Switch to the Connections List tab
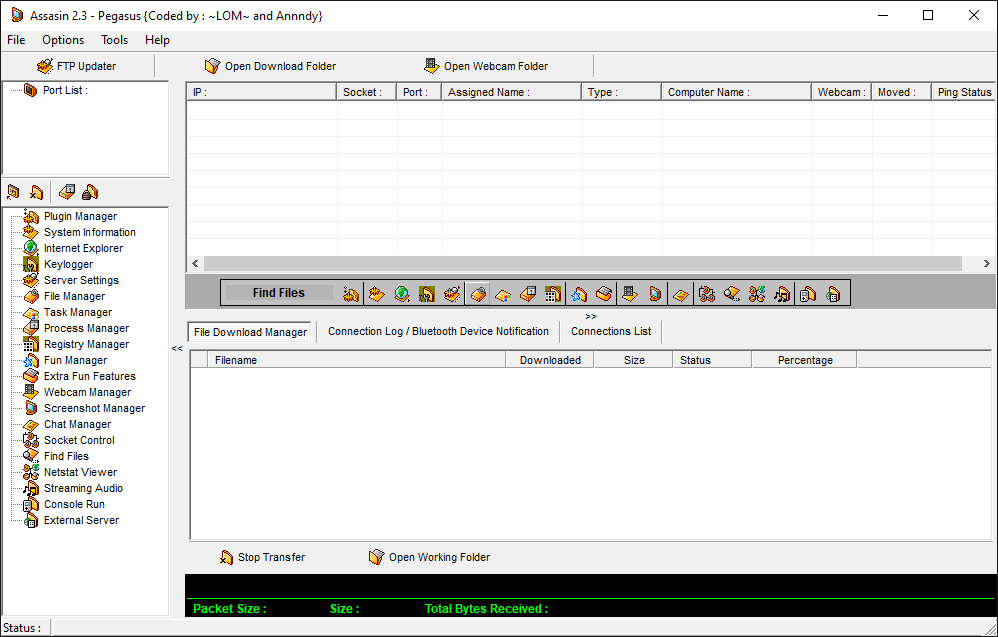The width and height of the screenshot is (998, 637). pyautogui.click(x=610, y=331)
